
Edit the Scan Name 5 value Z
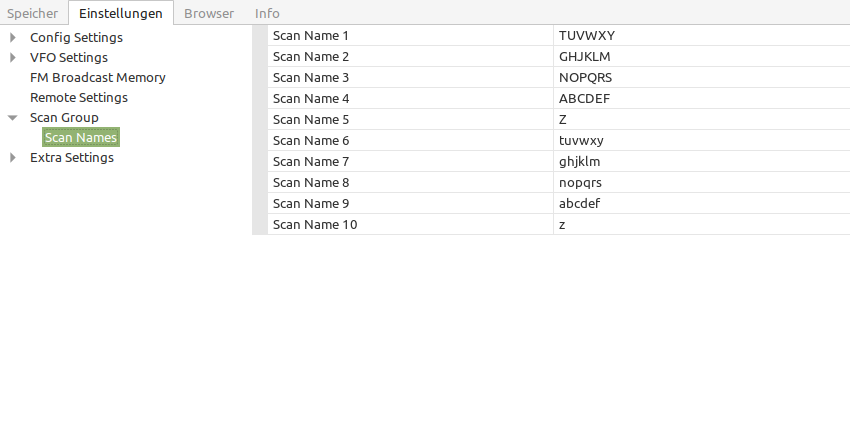pyautogui.click(x=702, y=119)
